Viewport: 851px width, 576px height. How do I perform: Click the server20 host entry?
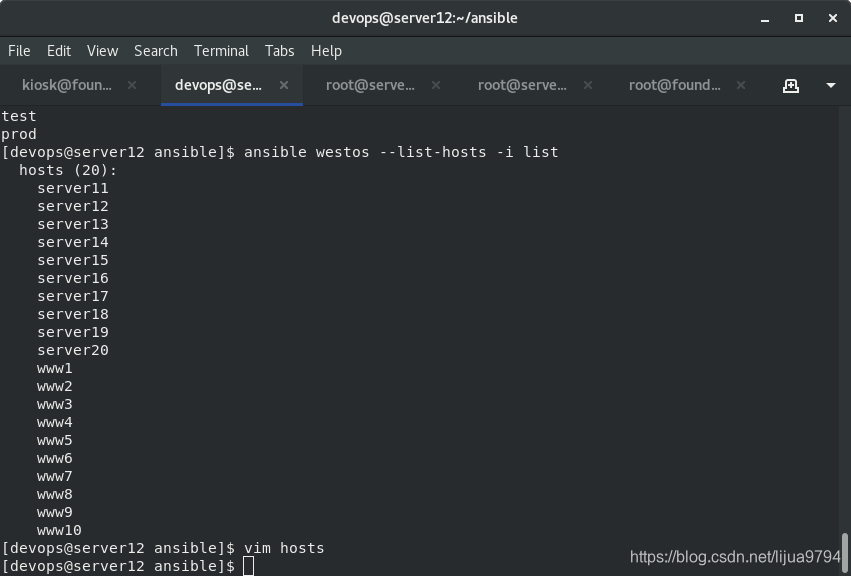73,350
